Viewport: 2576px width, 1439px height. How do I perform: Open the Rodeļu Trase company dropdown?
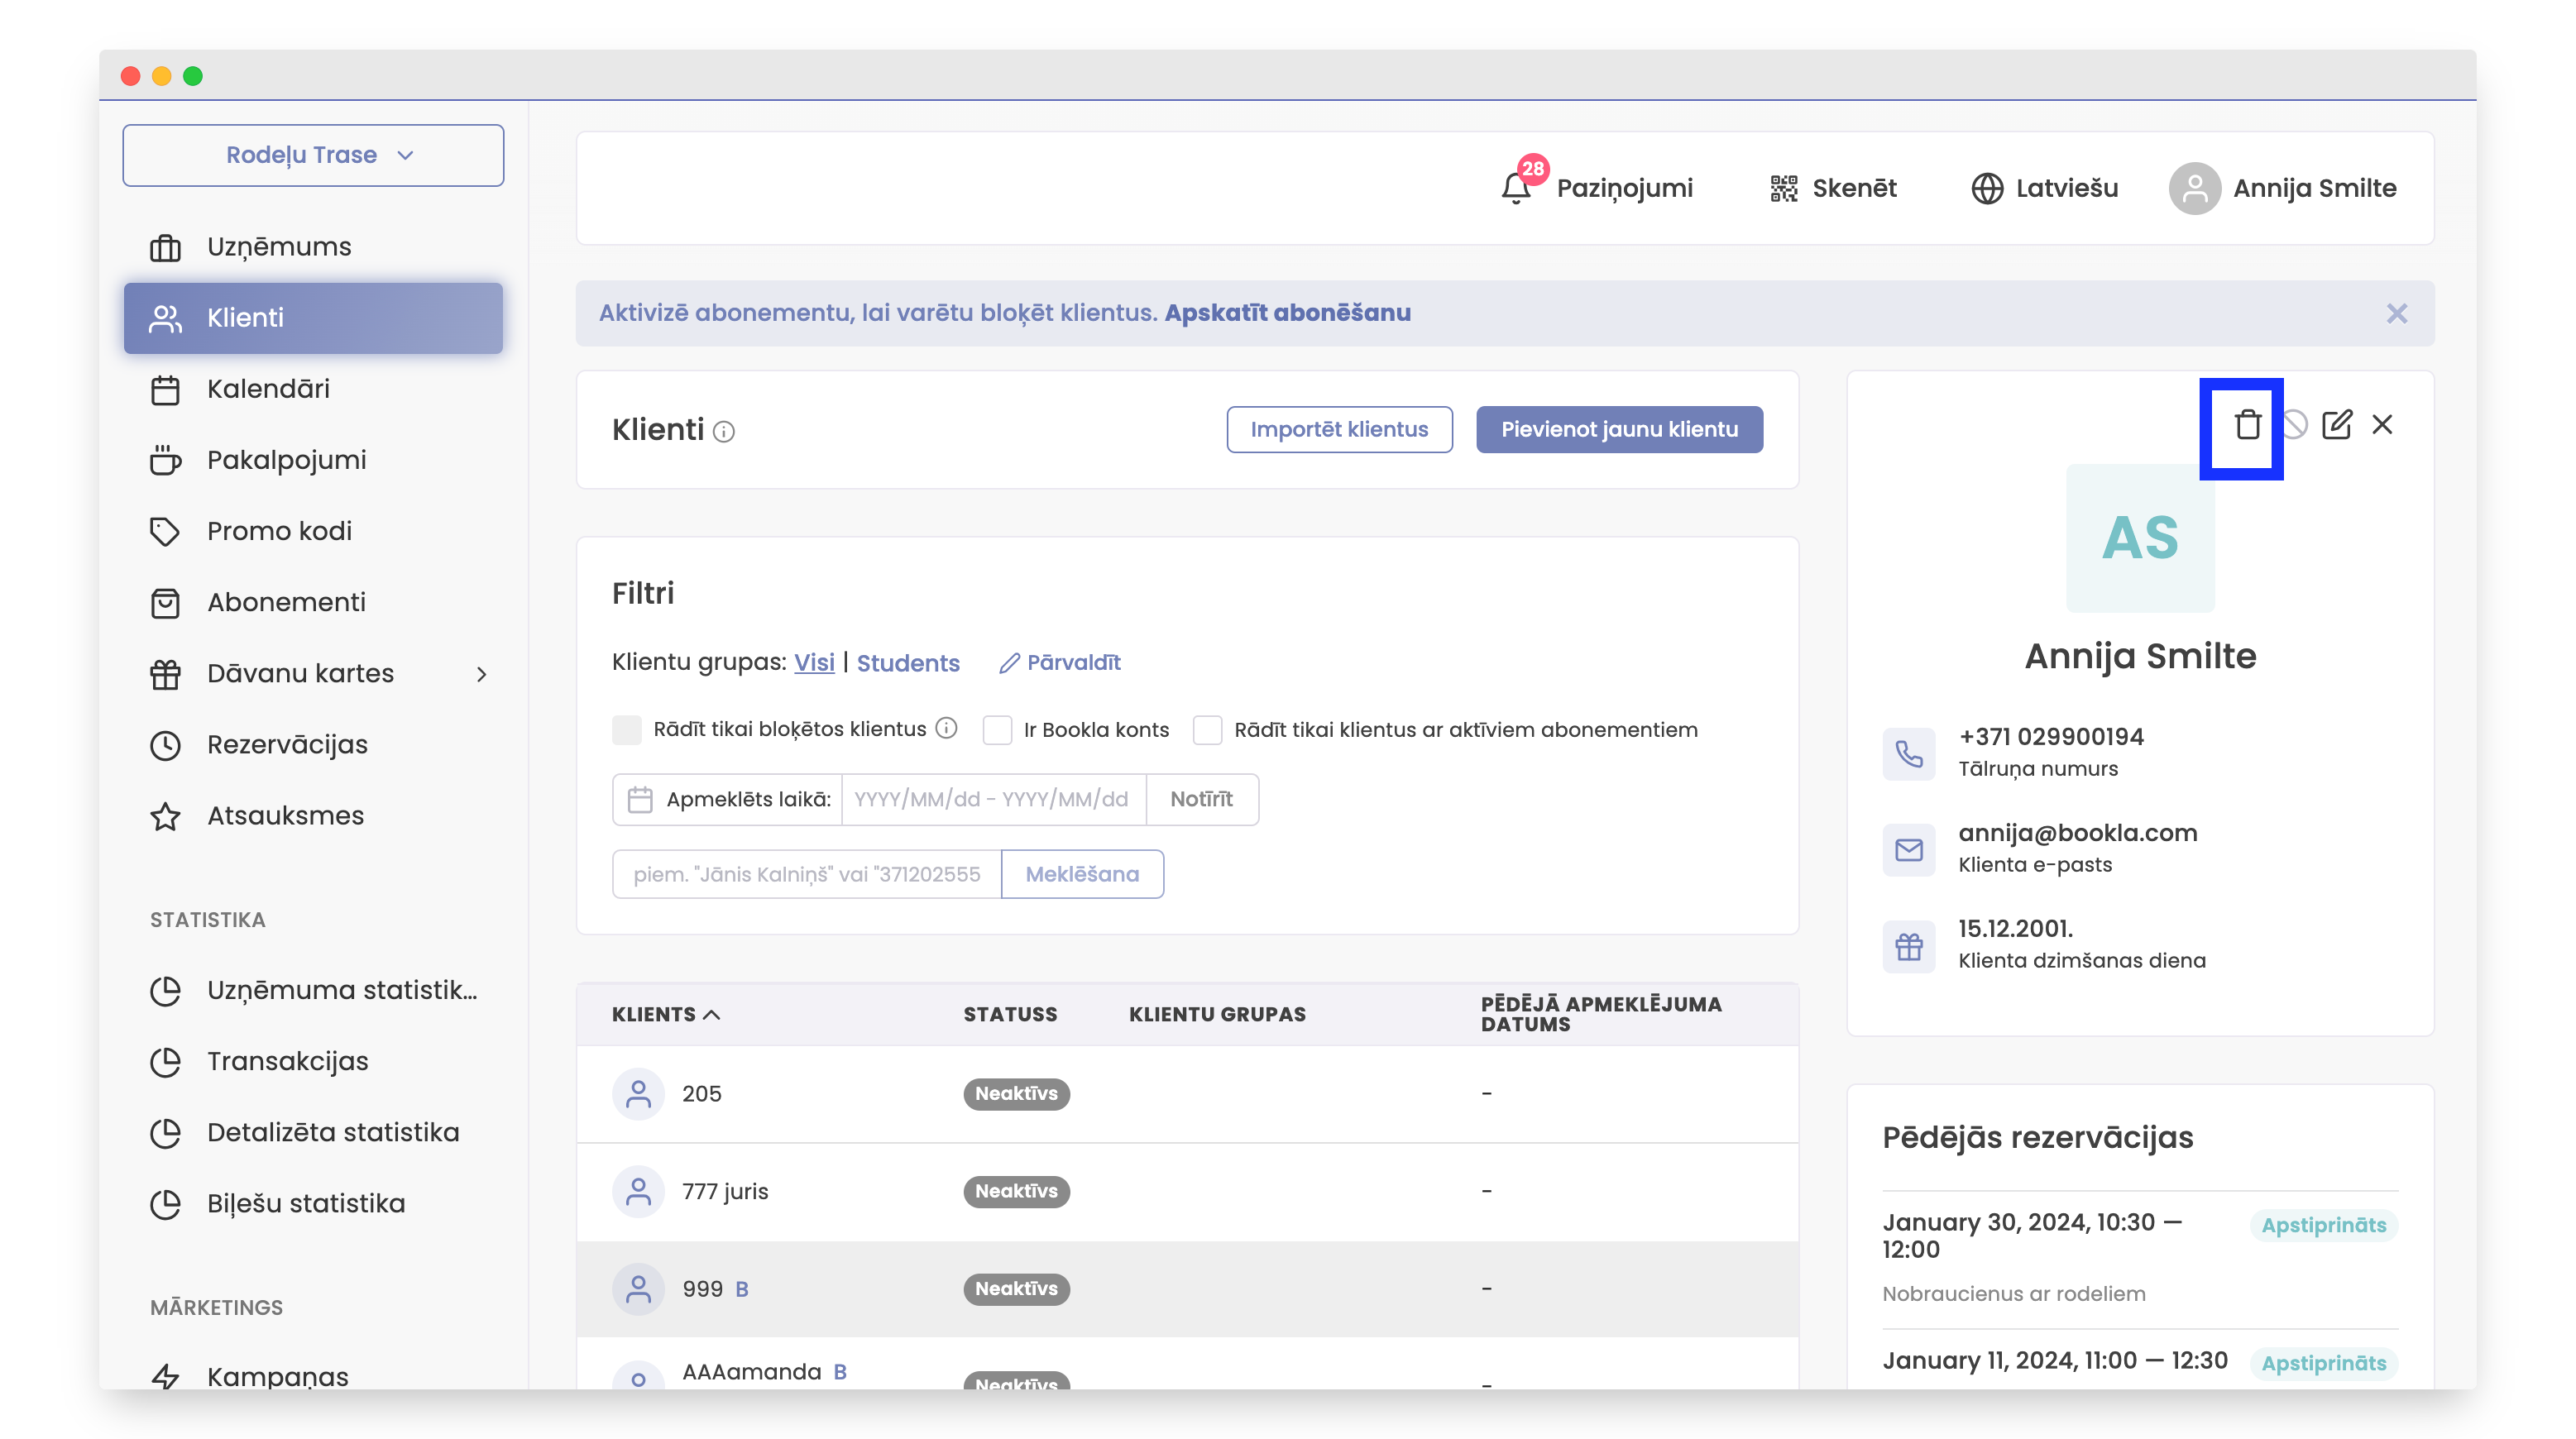(x=313, y=155)
